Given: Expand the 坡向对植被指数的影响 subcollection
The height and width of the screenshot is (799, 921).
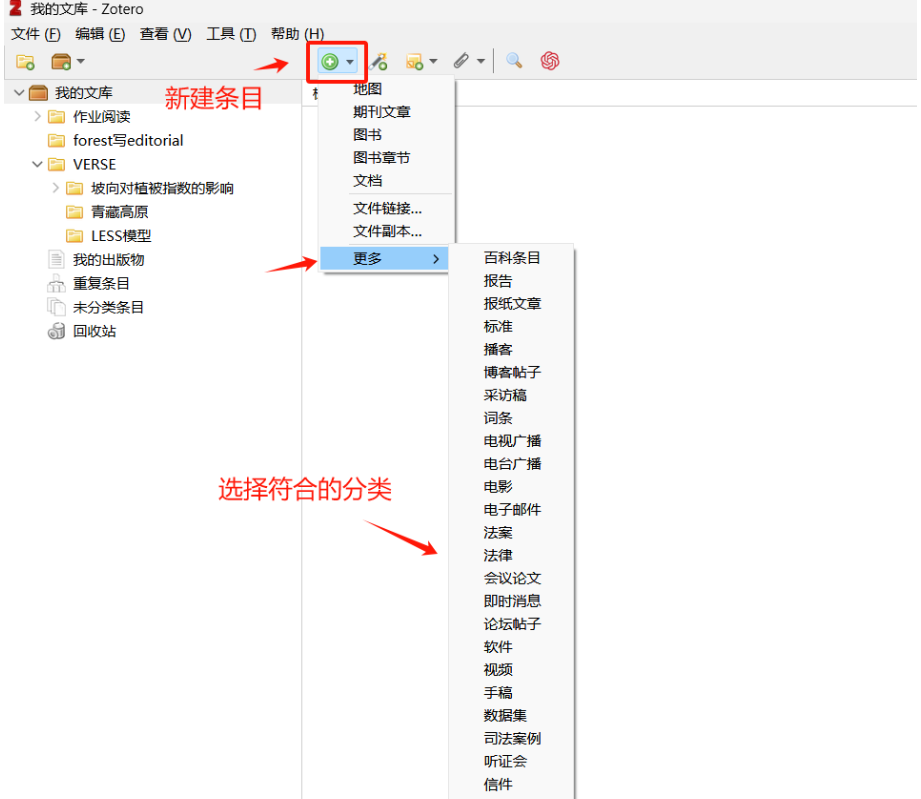Looking at the screenshot, I should pos(56,188).
